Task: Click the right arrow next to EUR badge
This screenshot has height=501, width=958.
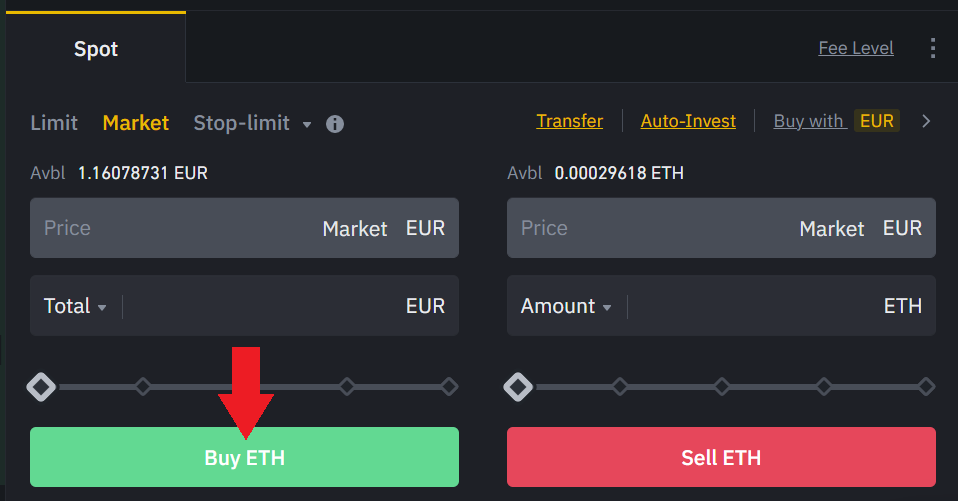Action: [926, 121]
